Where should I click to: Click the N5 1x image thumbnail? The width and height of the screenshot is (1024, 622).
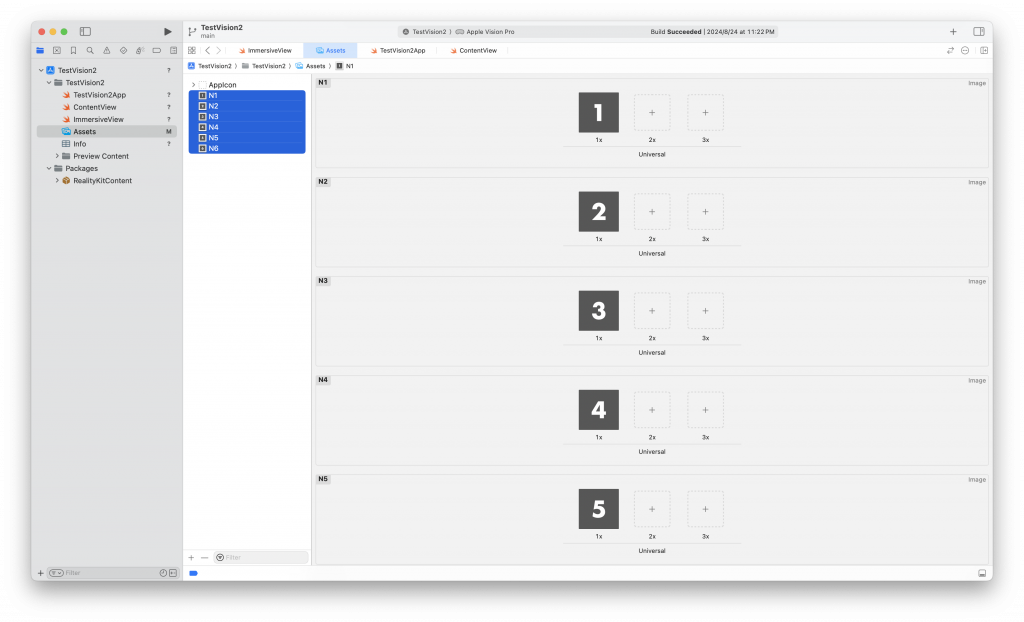tap(598, 509)
